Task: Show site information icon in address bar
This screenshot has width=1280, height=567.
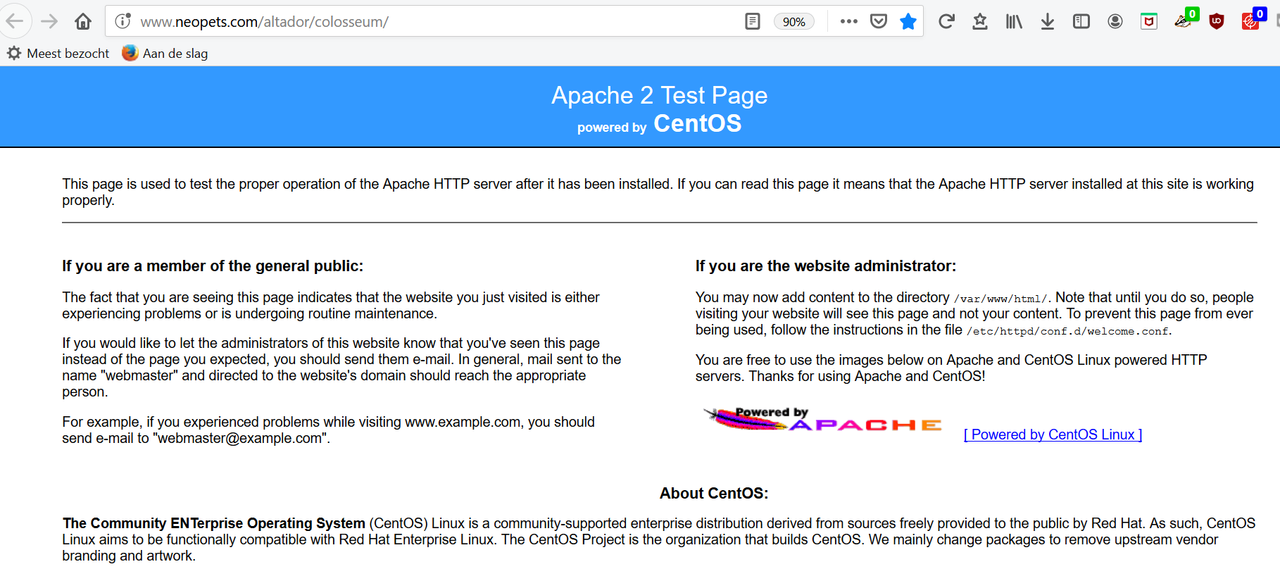Action: click(x=123, y=21)
